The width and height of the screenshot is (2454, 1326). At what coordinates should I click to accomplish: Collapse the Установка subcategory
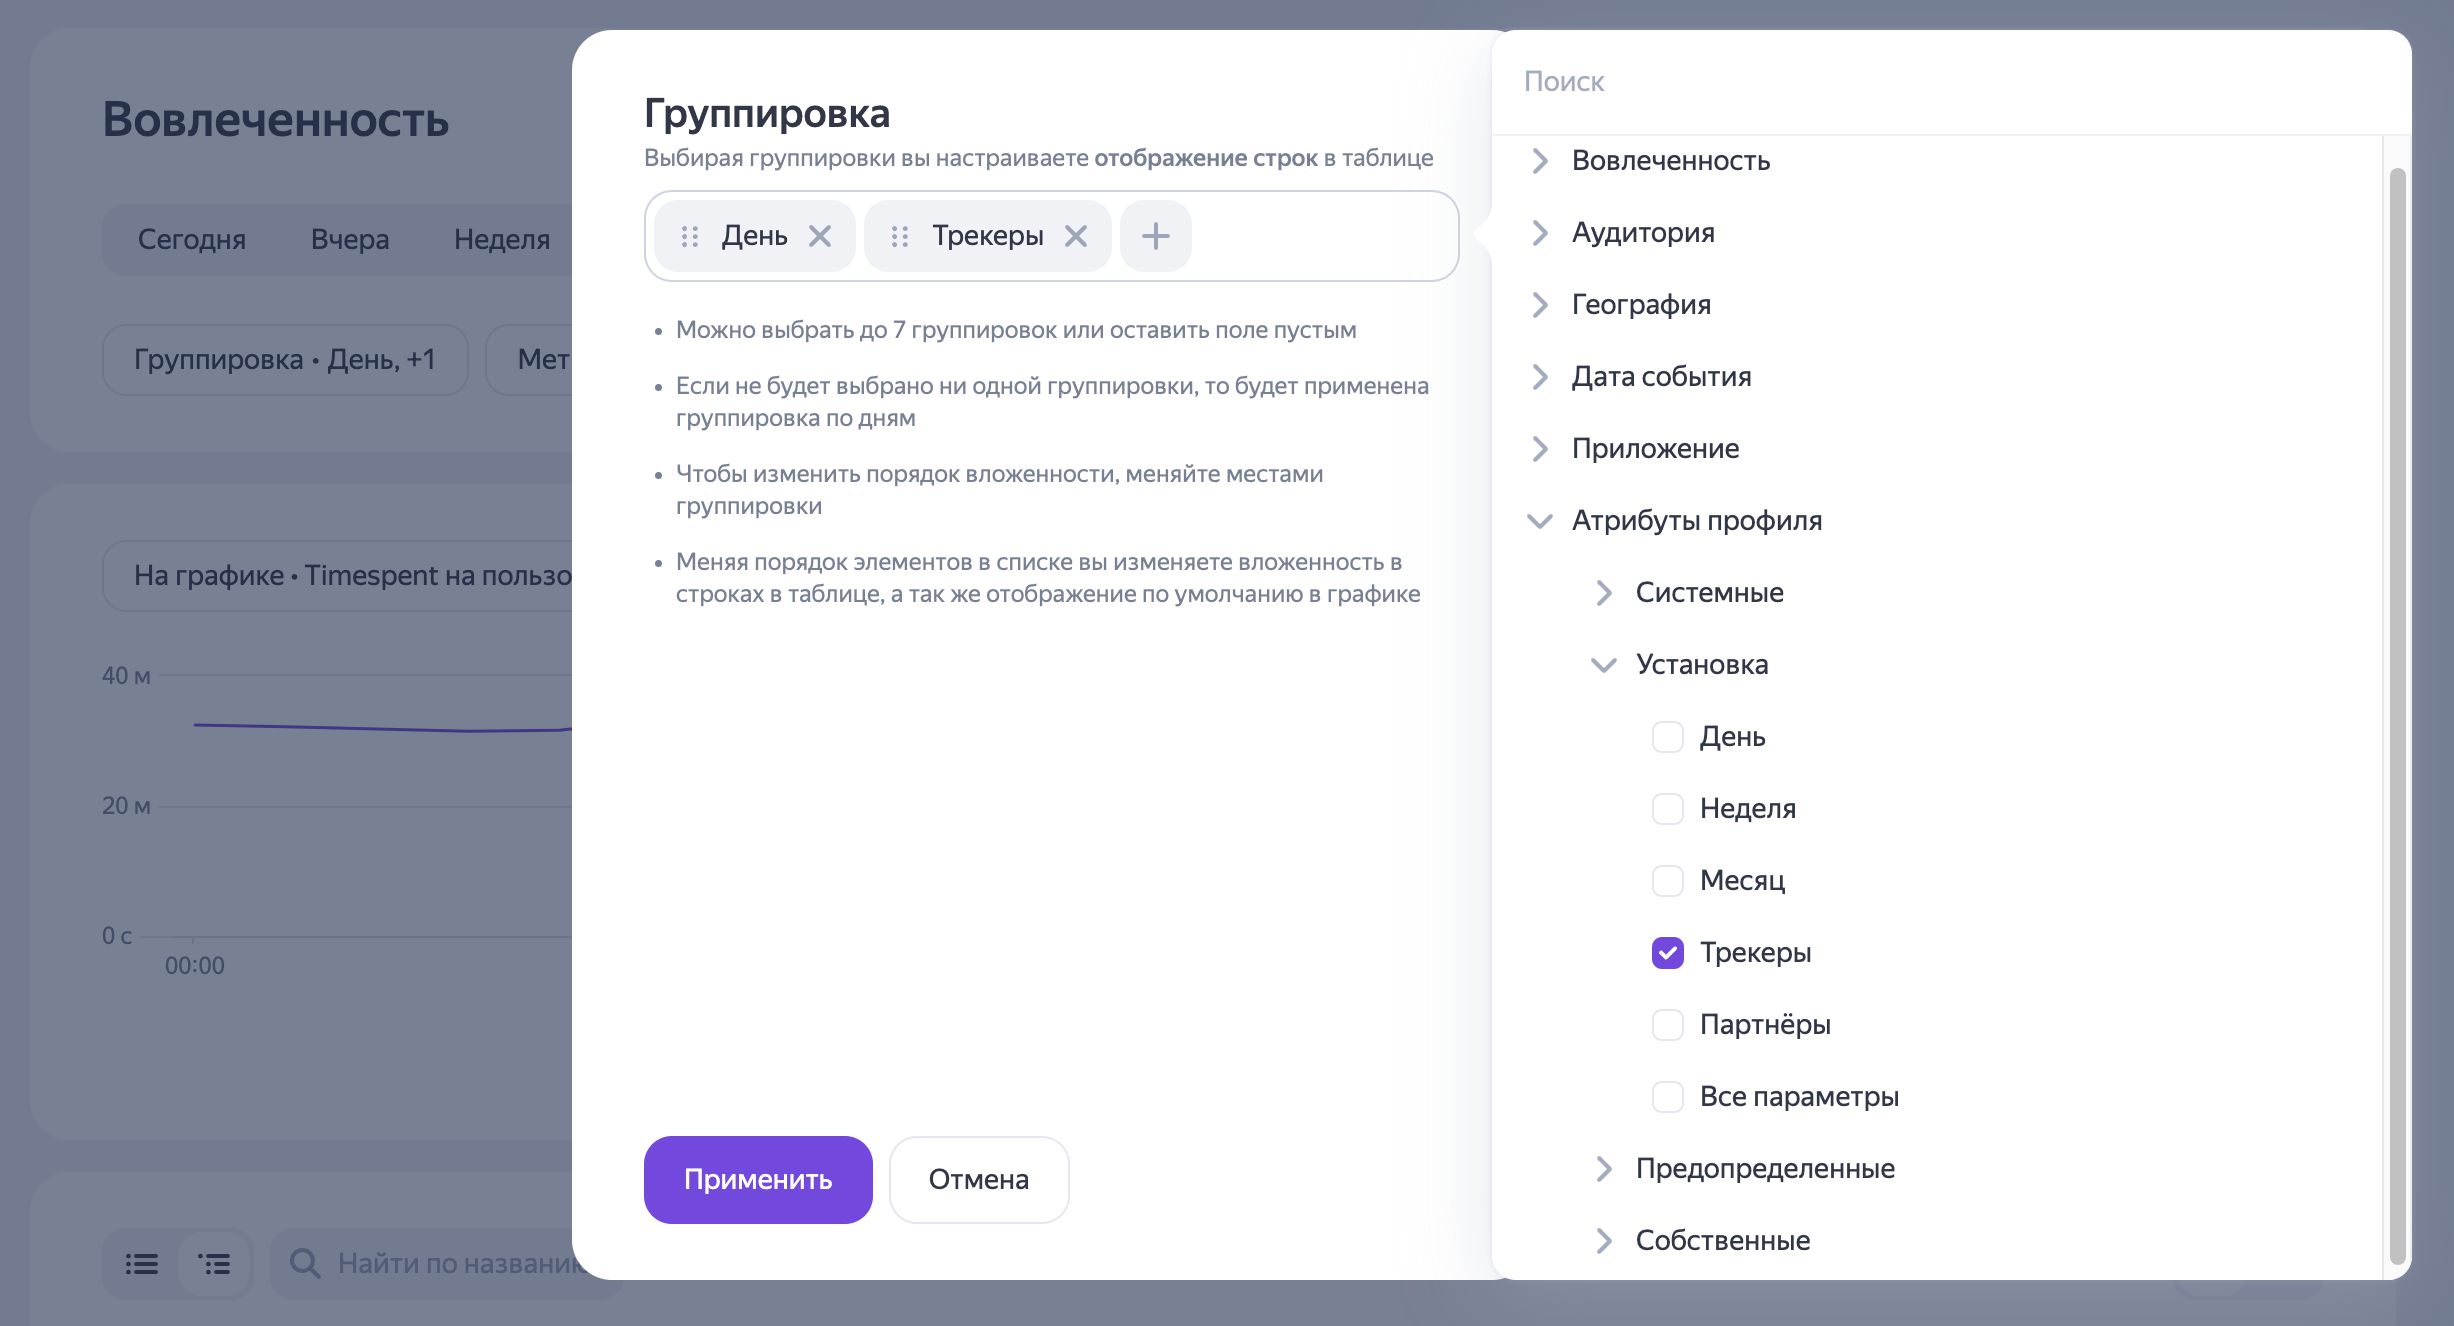(1604, 665)
